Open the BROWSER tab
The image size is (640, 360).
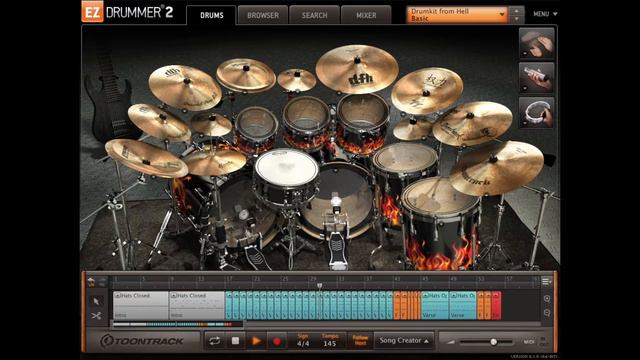pyautogui.click(x=263, y=15)
